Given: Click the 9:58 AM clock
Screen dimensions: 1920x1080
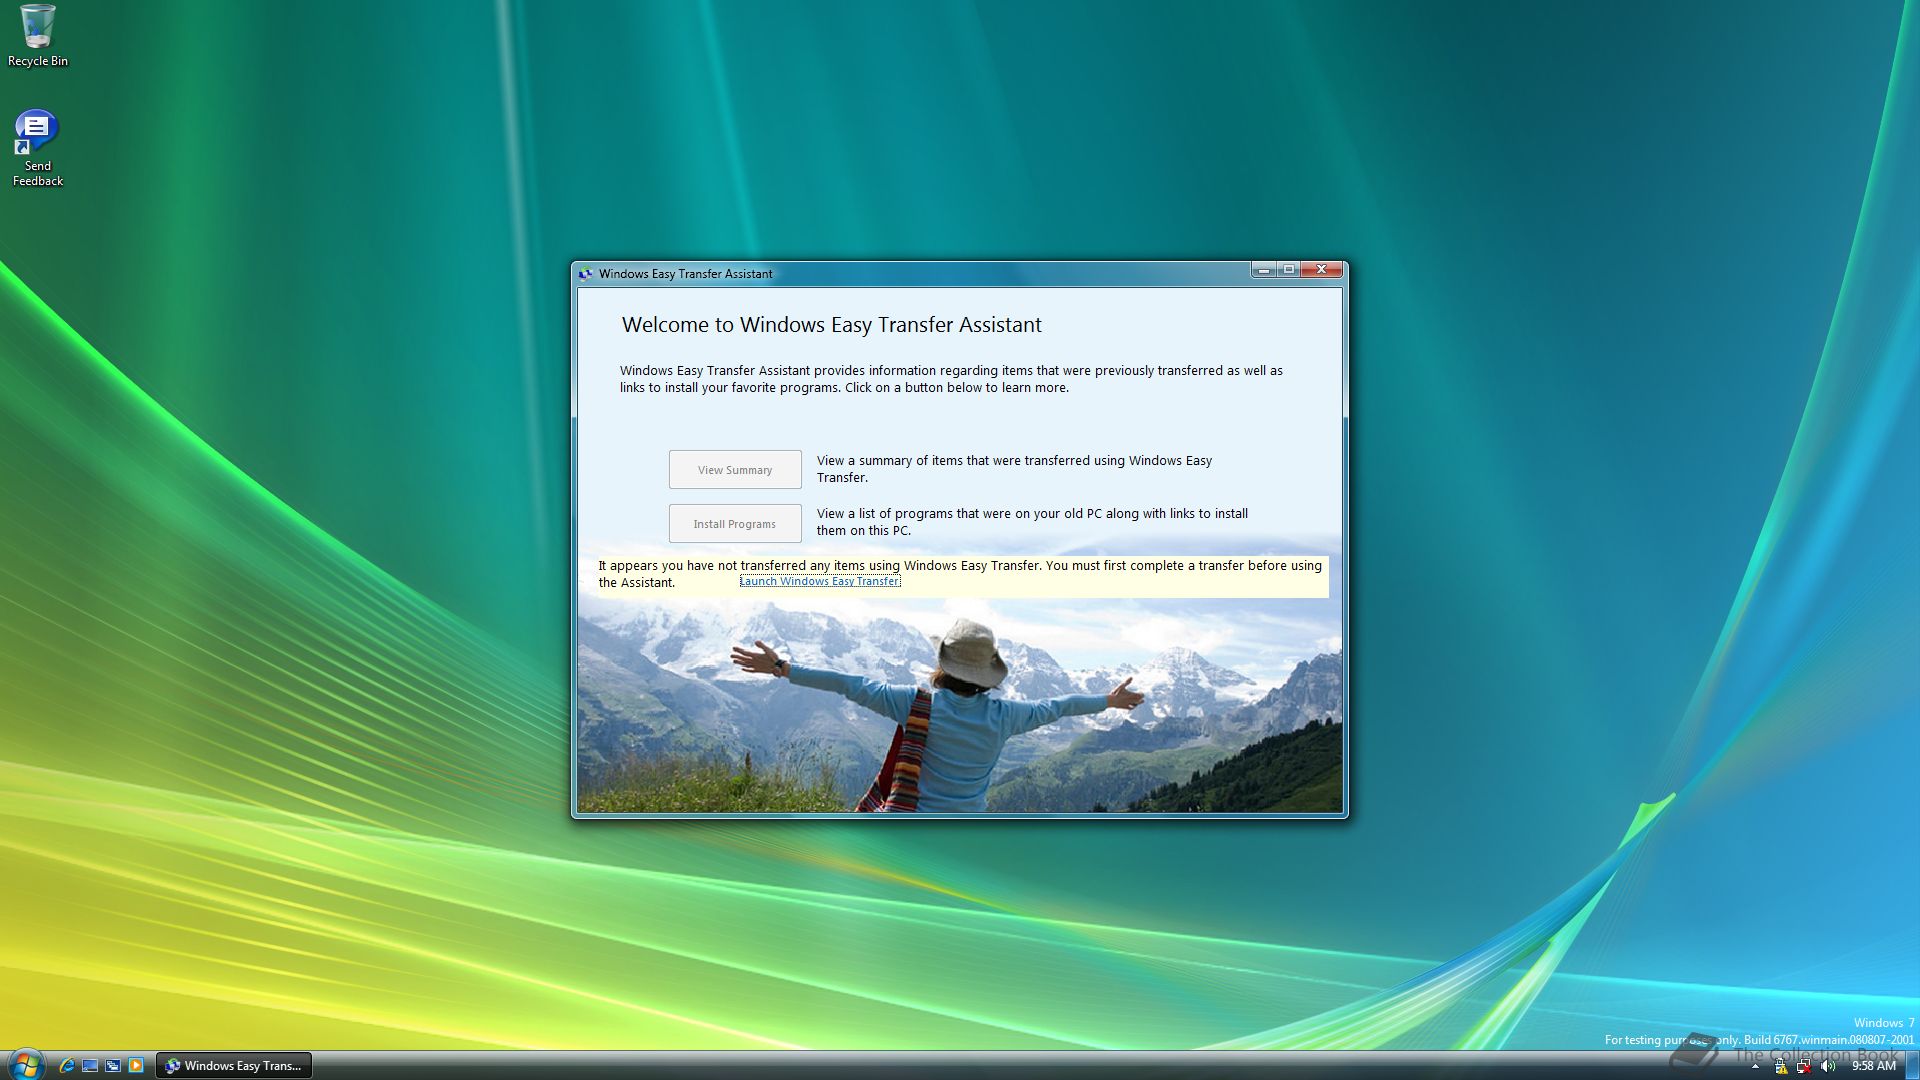Looking at the screenshot, I should 1874,1066.
